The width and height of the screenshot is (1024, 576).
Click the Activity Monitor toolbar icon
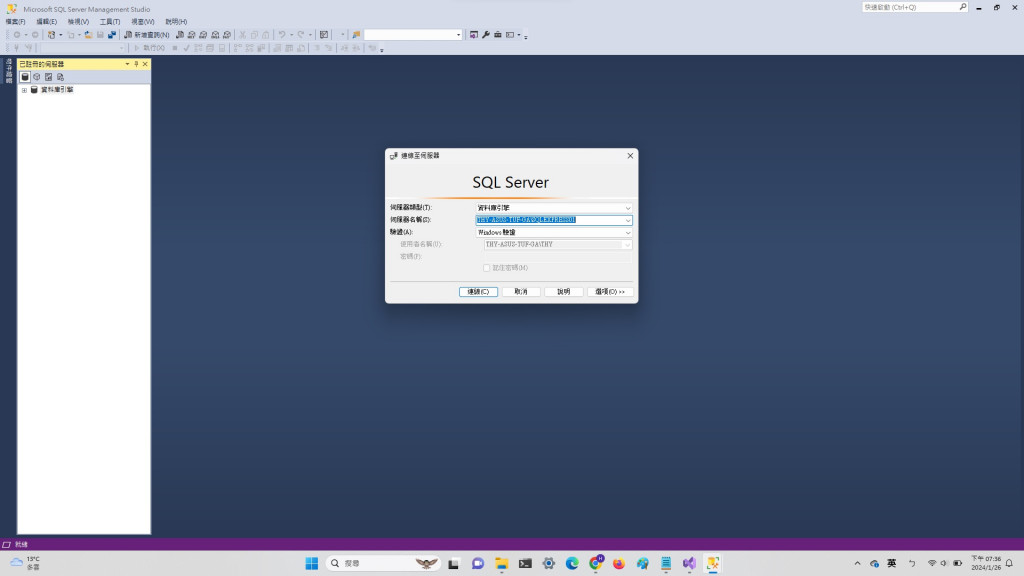[x=324, y=35]
